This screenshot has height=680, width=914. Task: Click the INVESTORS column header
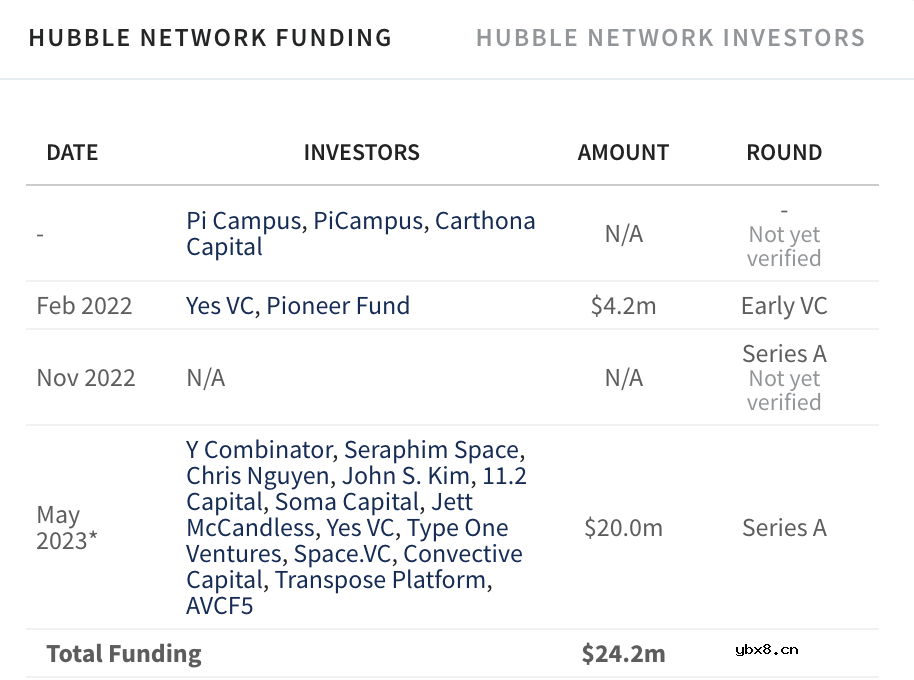coord(361,153)
